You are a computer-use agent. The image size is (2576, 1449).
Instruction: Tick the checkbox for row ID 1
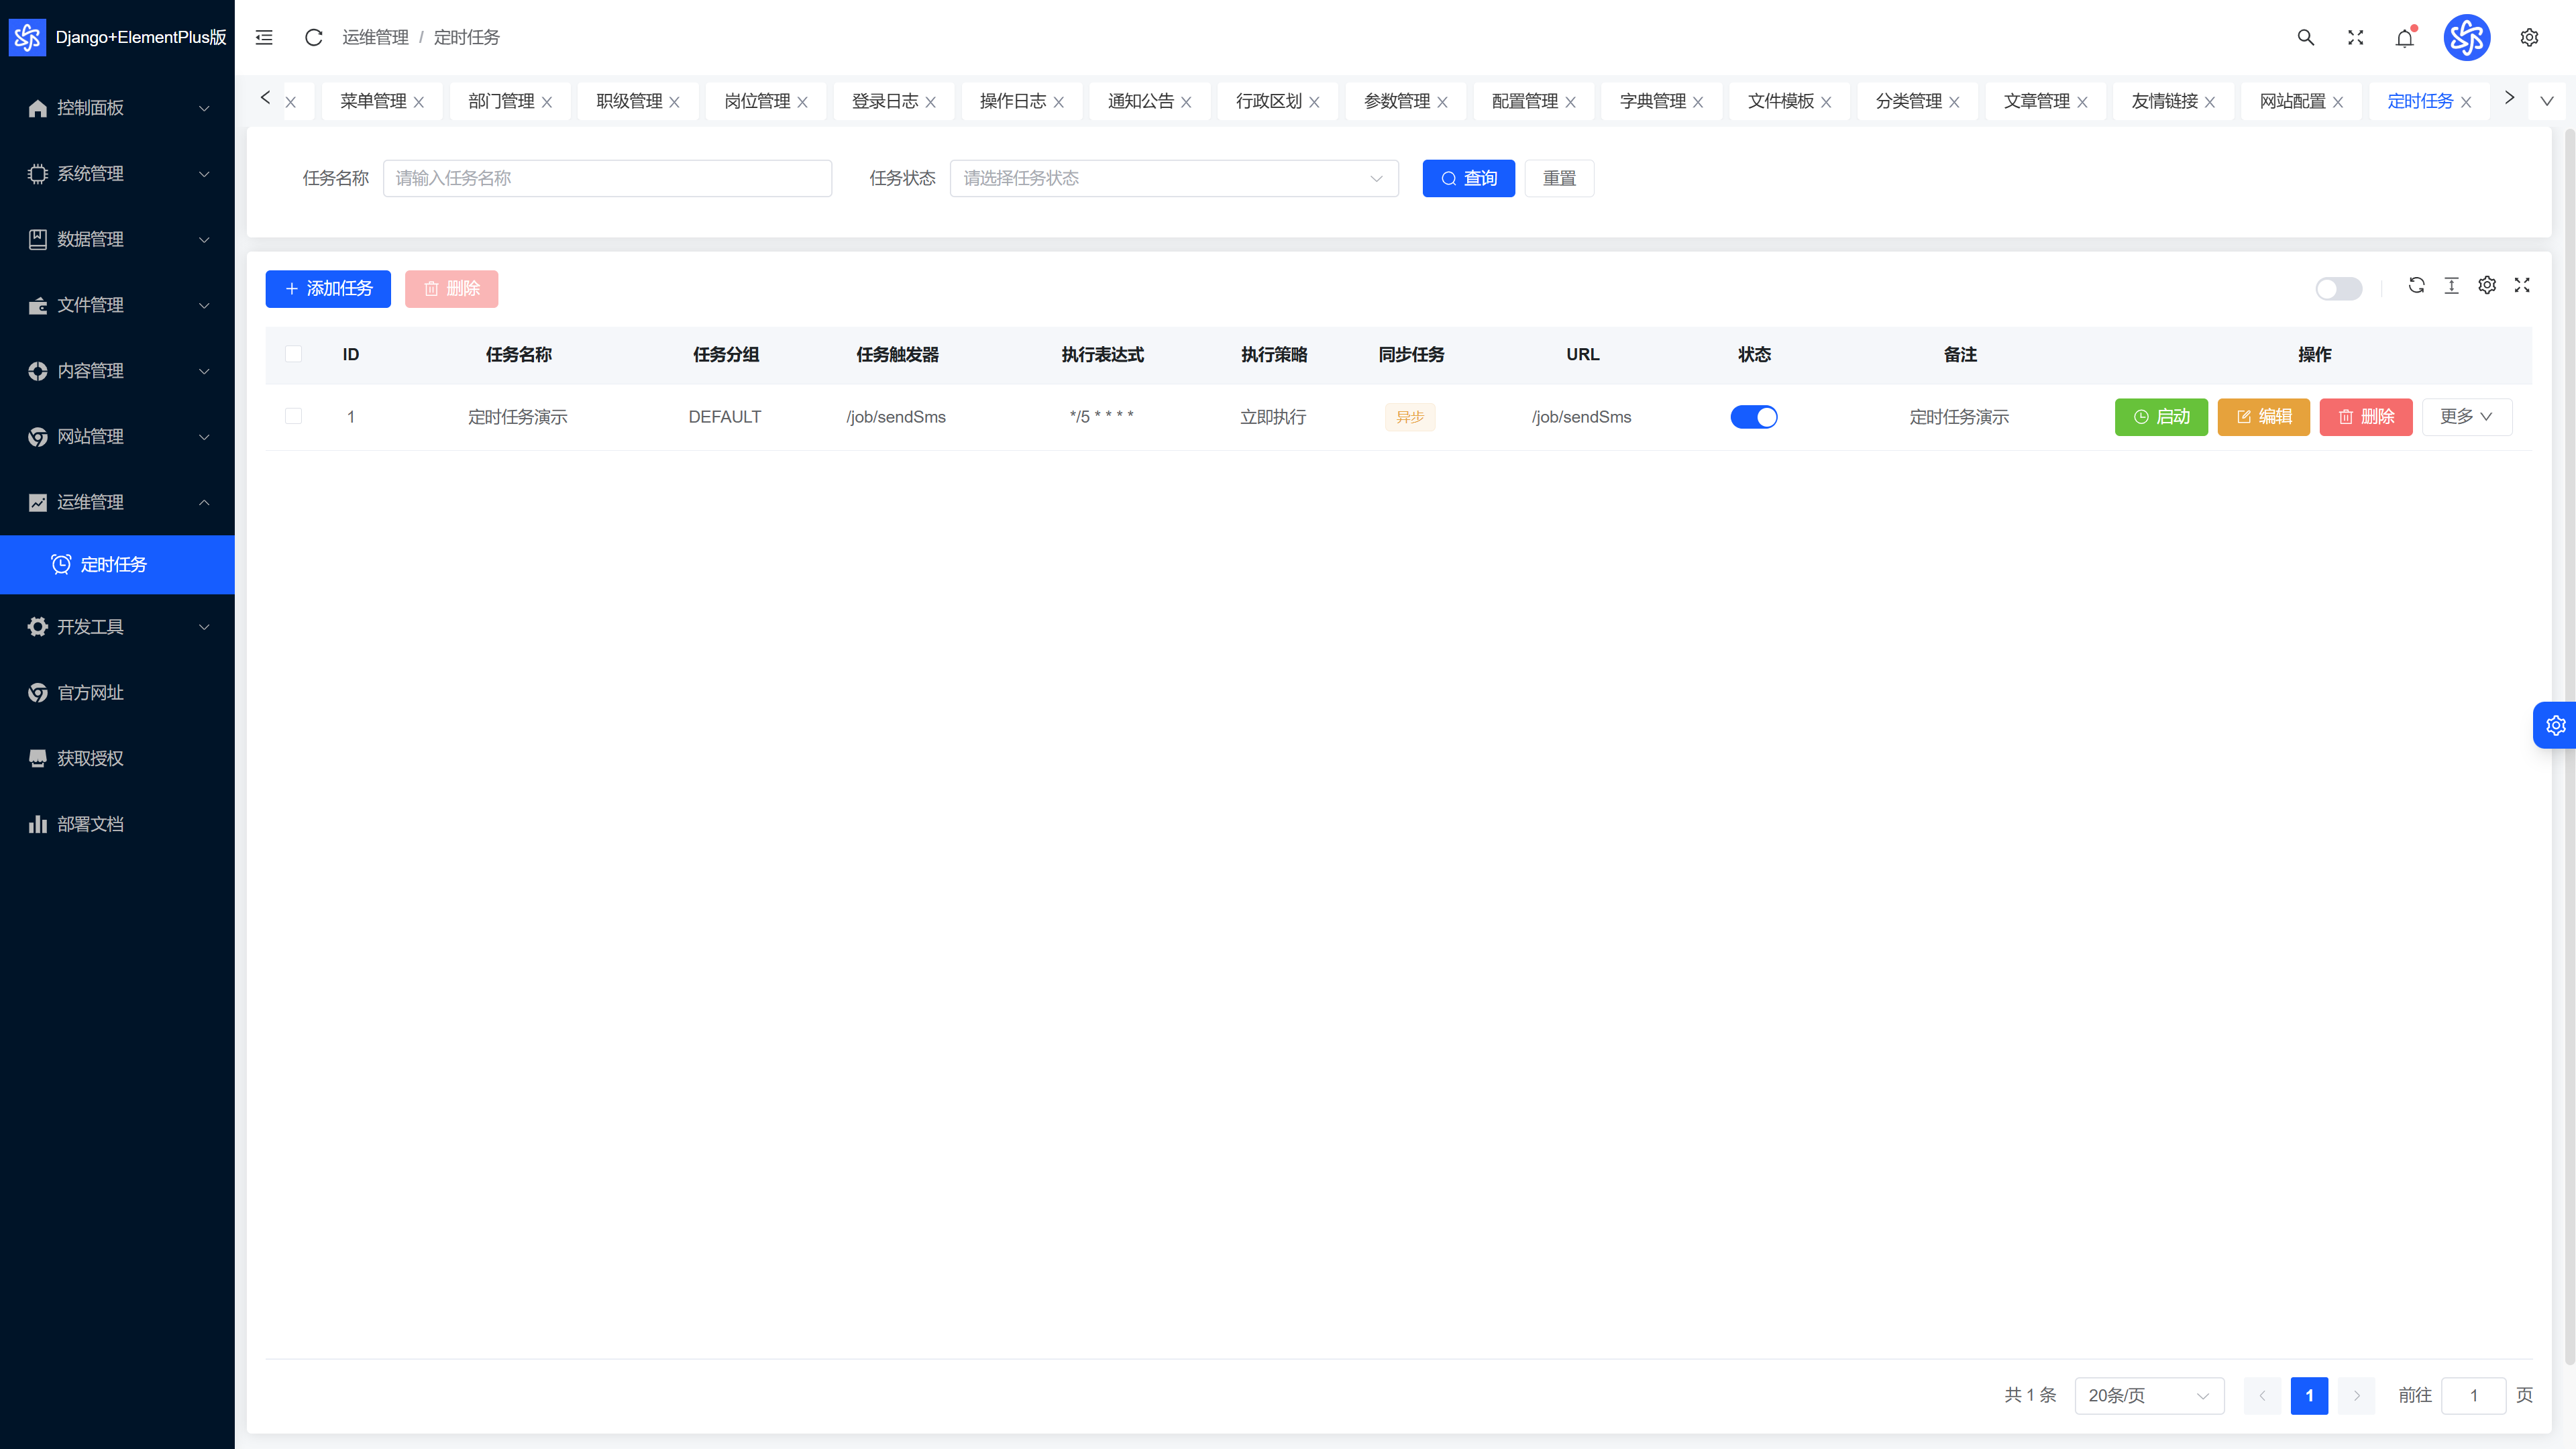click(x=293, y=416)
